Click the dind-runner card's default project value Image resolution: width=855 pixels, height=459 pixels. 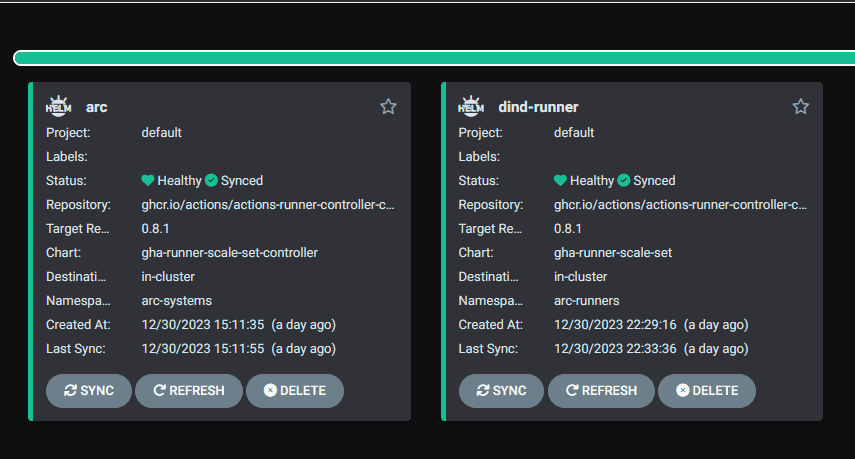tap(574, 132)
